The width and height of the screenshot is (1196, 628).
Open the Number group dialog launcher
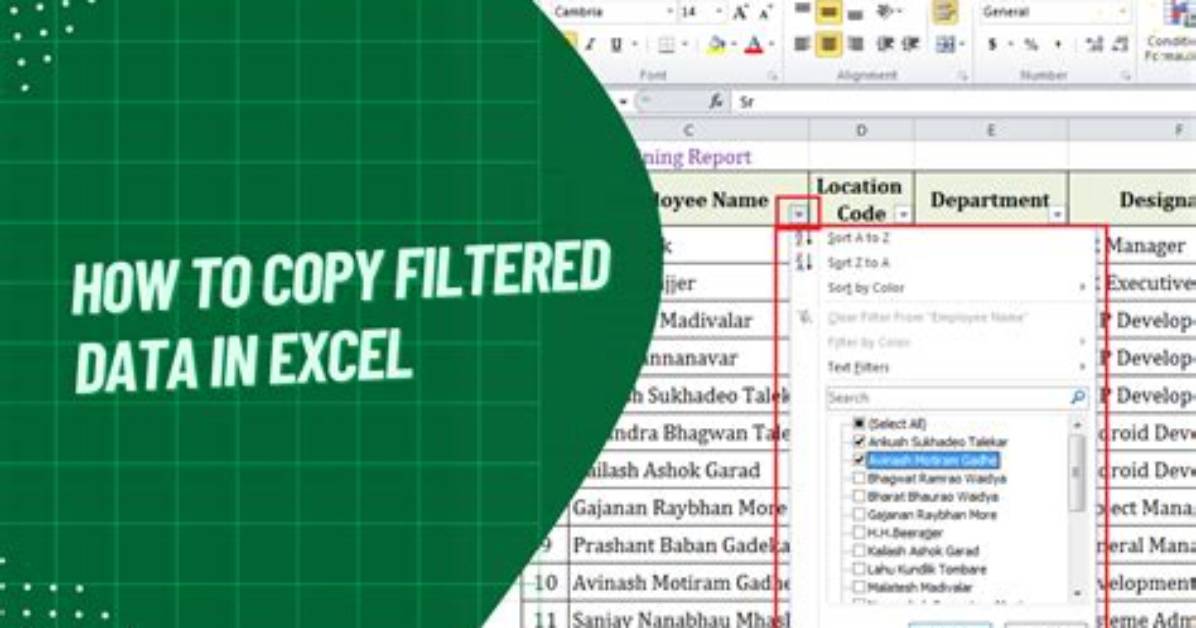tap(1126, 76)
